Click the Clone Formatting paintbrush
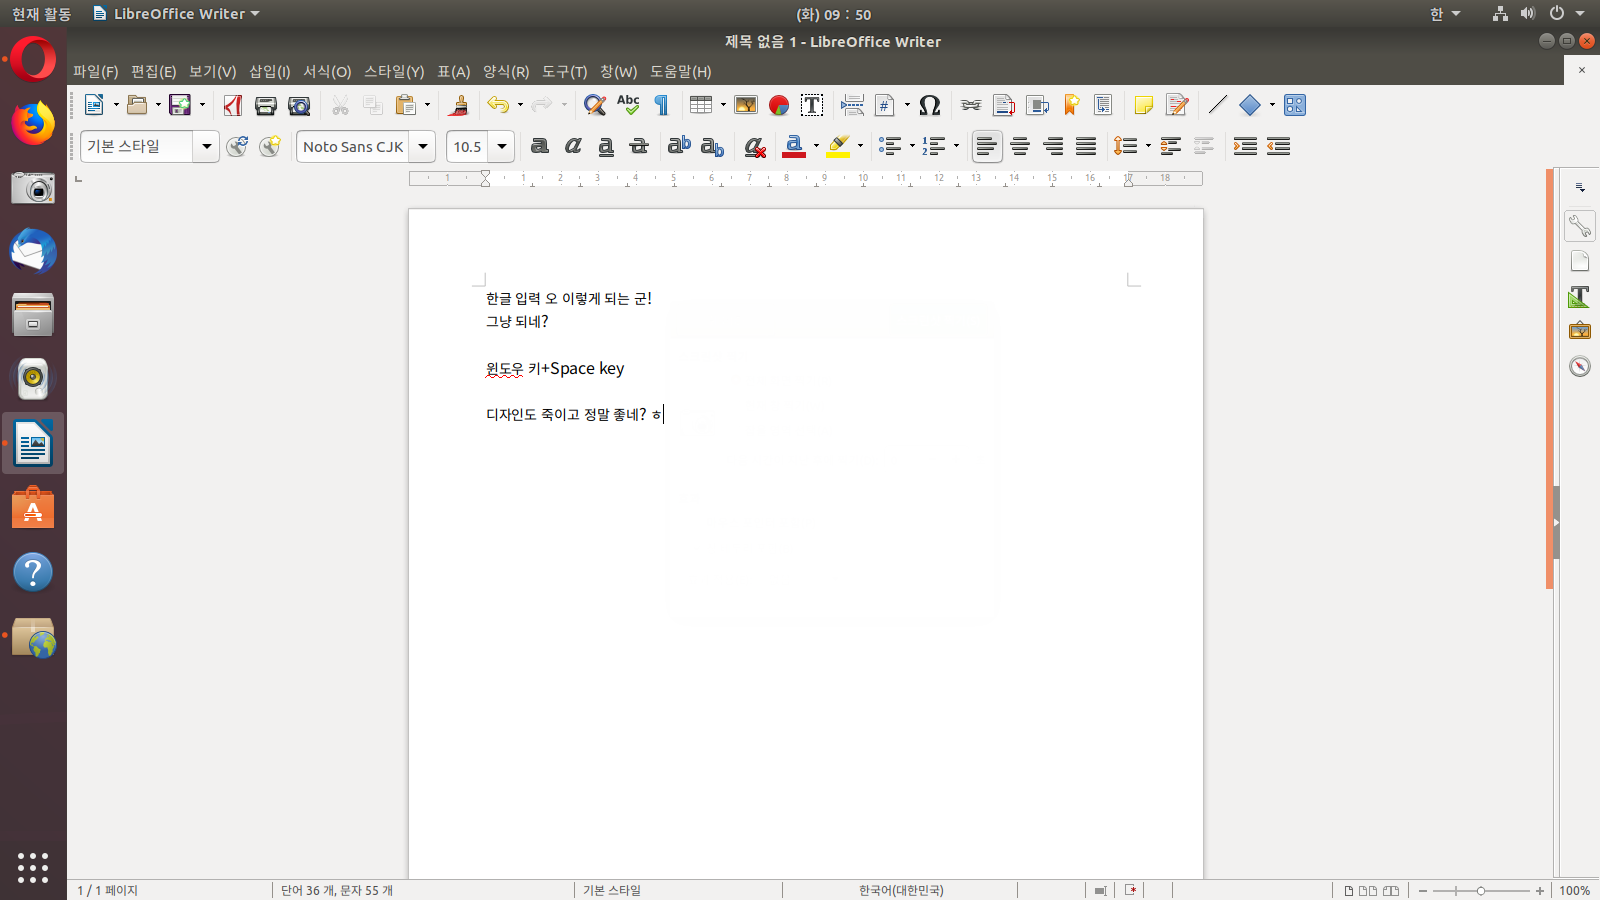1600x900 pixels. pos(460,105)
